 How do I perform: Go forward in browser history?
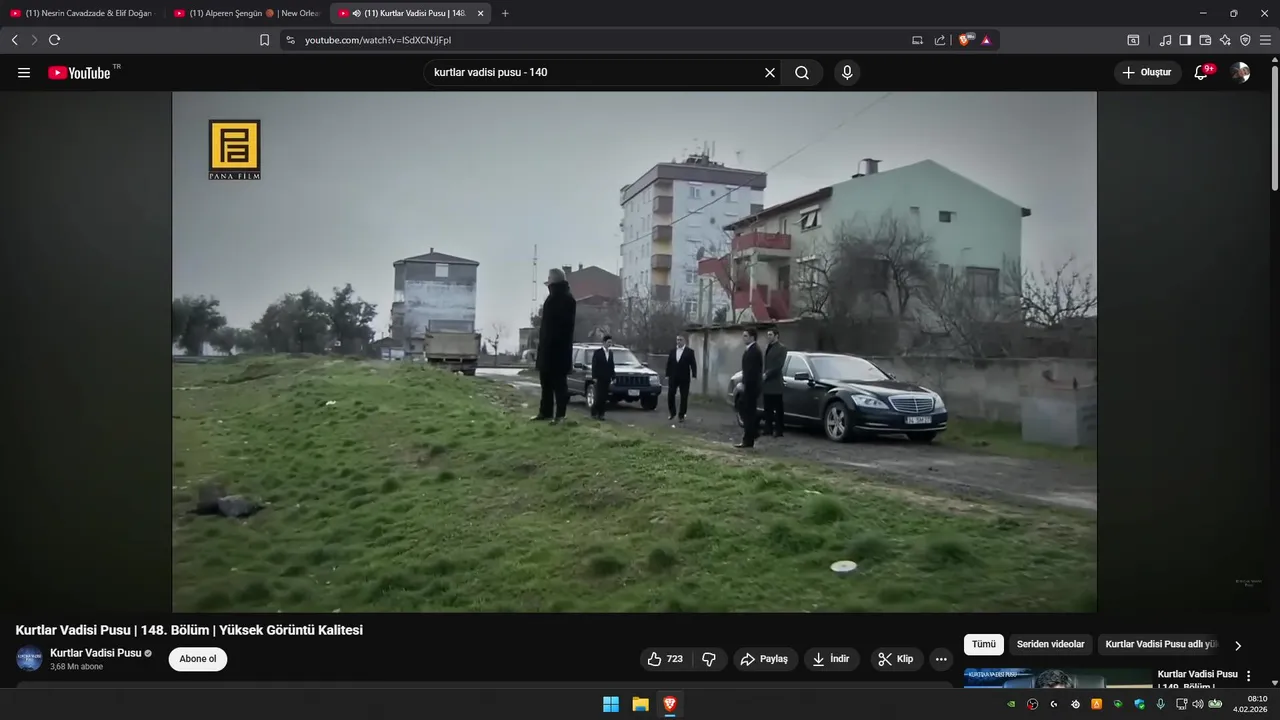click(x=34, y=40)
